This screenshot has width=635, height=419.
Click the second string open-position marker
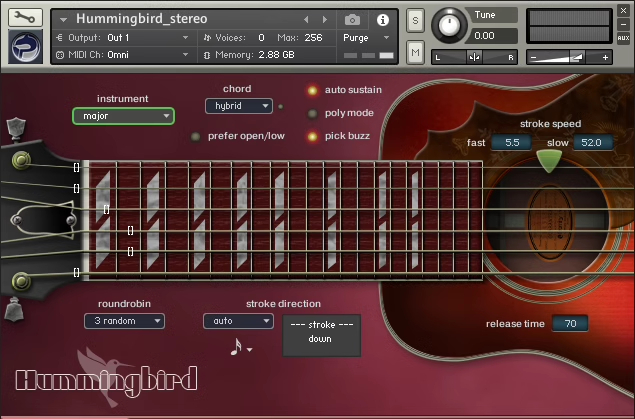tap(77, 188)
